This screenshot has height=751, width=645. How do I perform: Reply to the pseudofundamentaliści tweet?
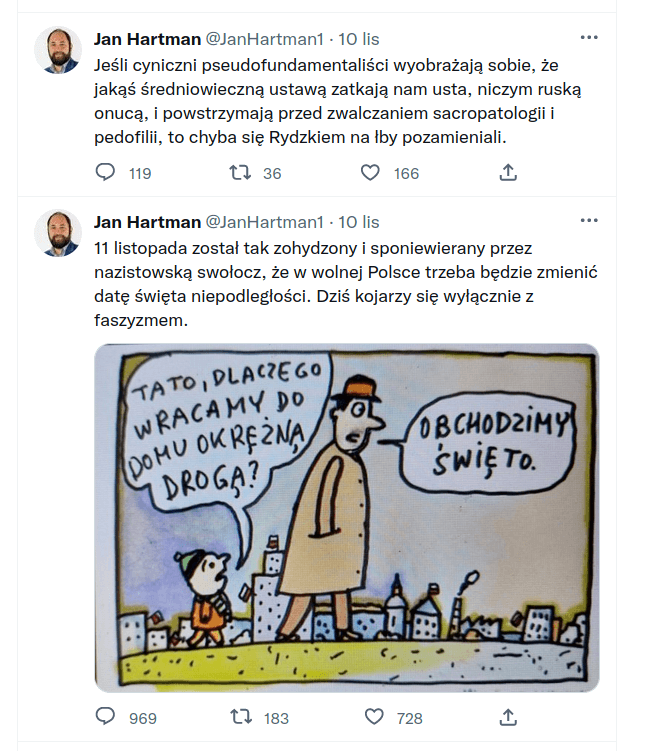(x=105, y=172)
